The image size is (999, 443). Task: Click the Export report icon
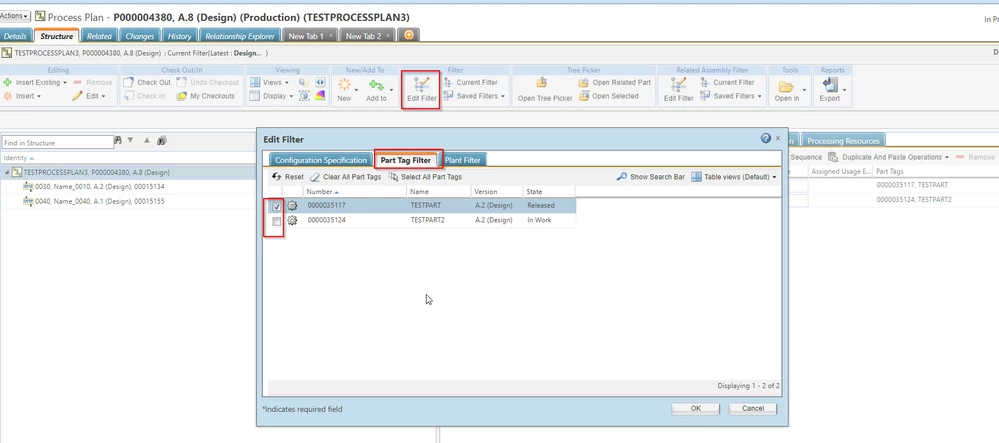point(830,85)
